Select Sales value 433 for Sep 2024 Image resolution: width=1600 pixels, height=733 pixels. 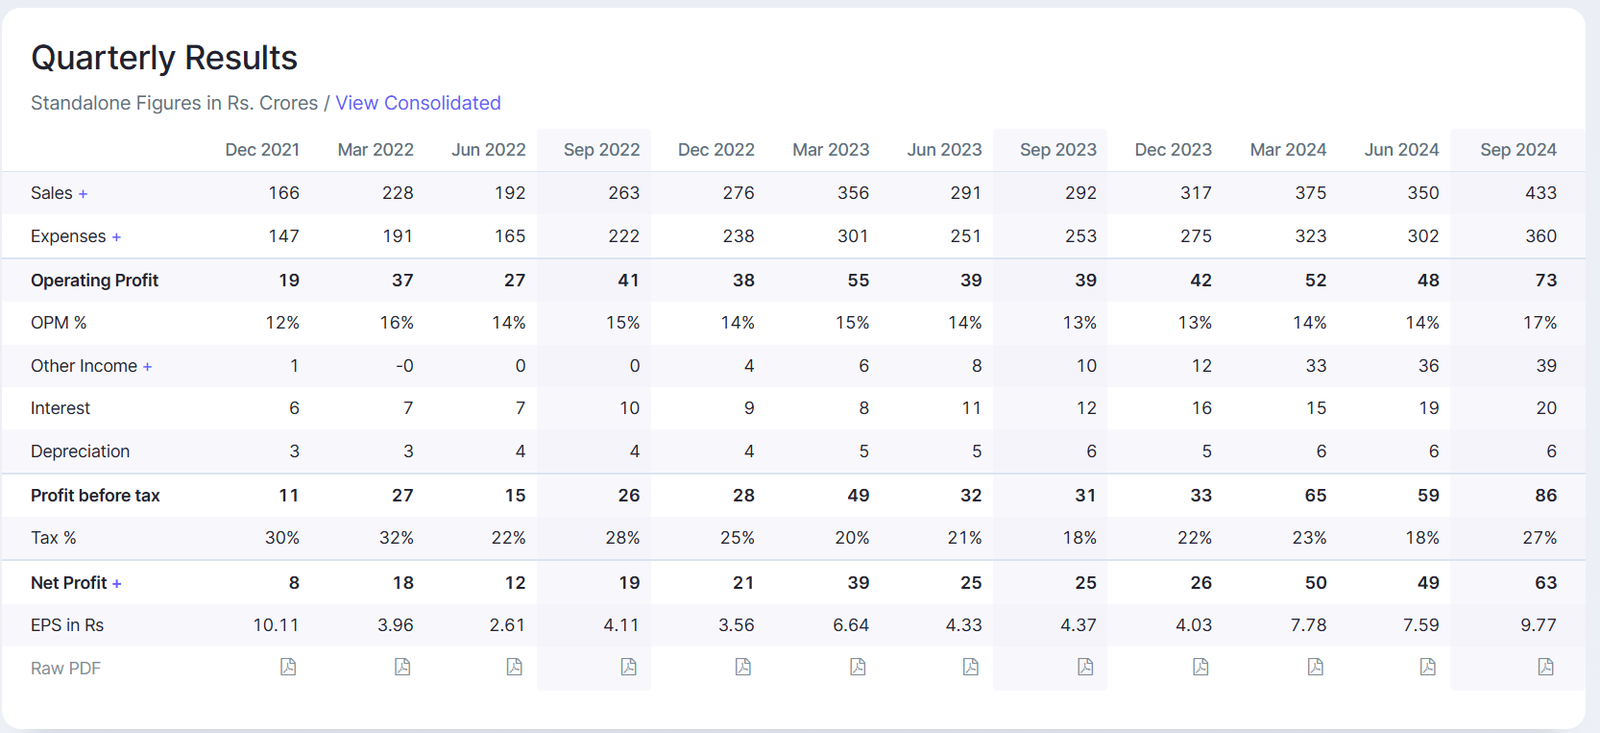pos(1541,193)
